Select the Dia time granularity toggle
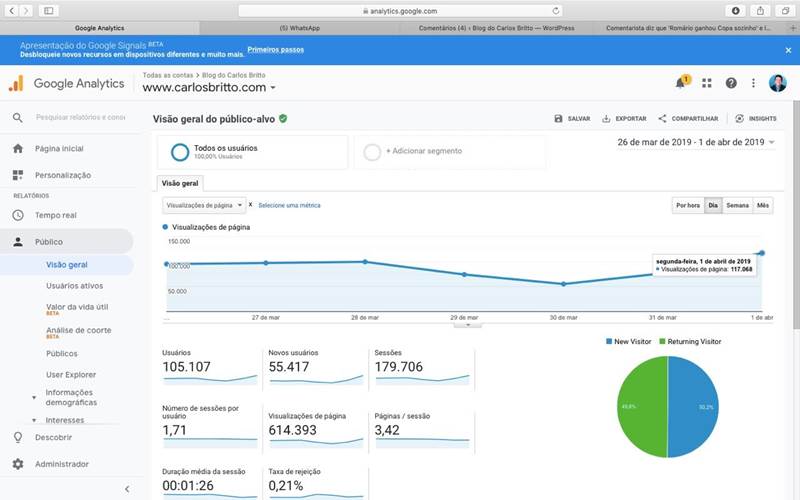 tap(713, 205)
